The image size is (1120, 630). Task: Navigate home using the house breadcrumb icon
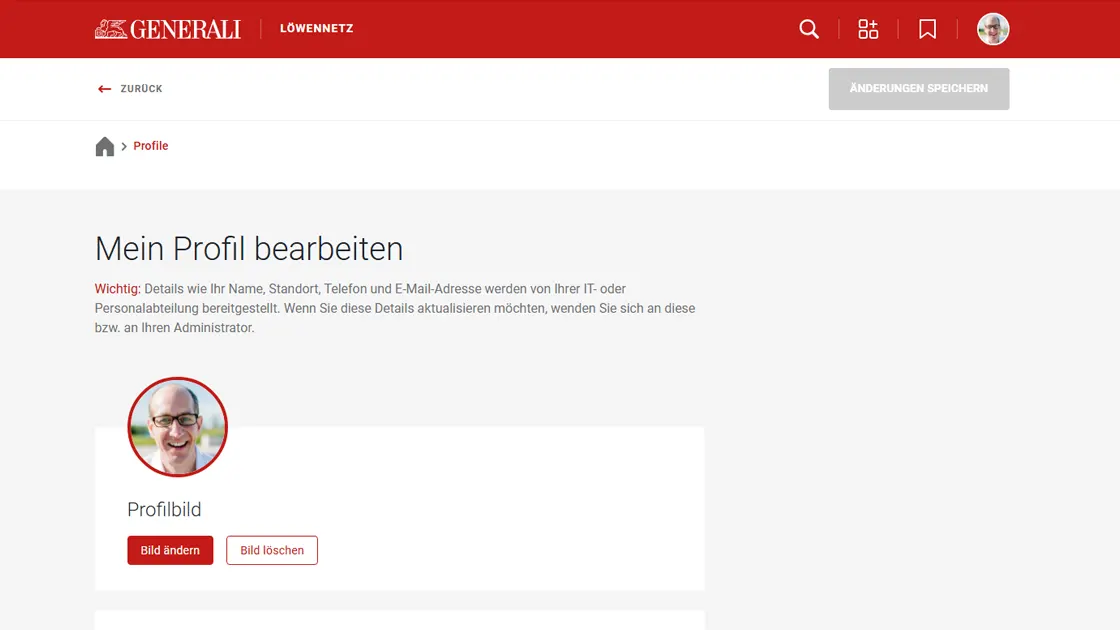105,145
